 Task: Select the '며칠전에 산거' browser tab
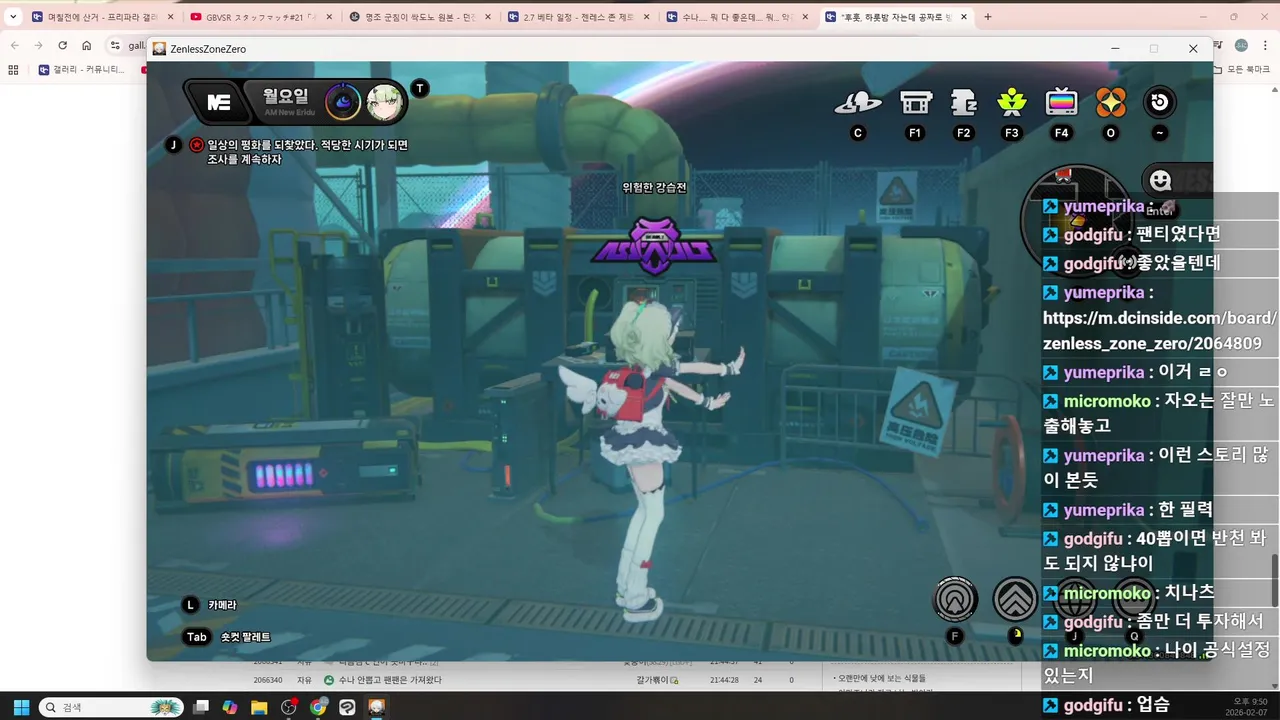coord(101,17)
